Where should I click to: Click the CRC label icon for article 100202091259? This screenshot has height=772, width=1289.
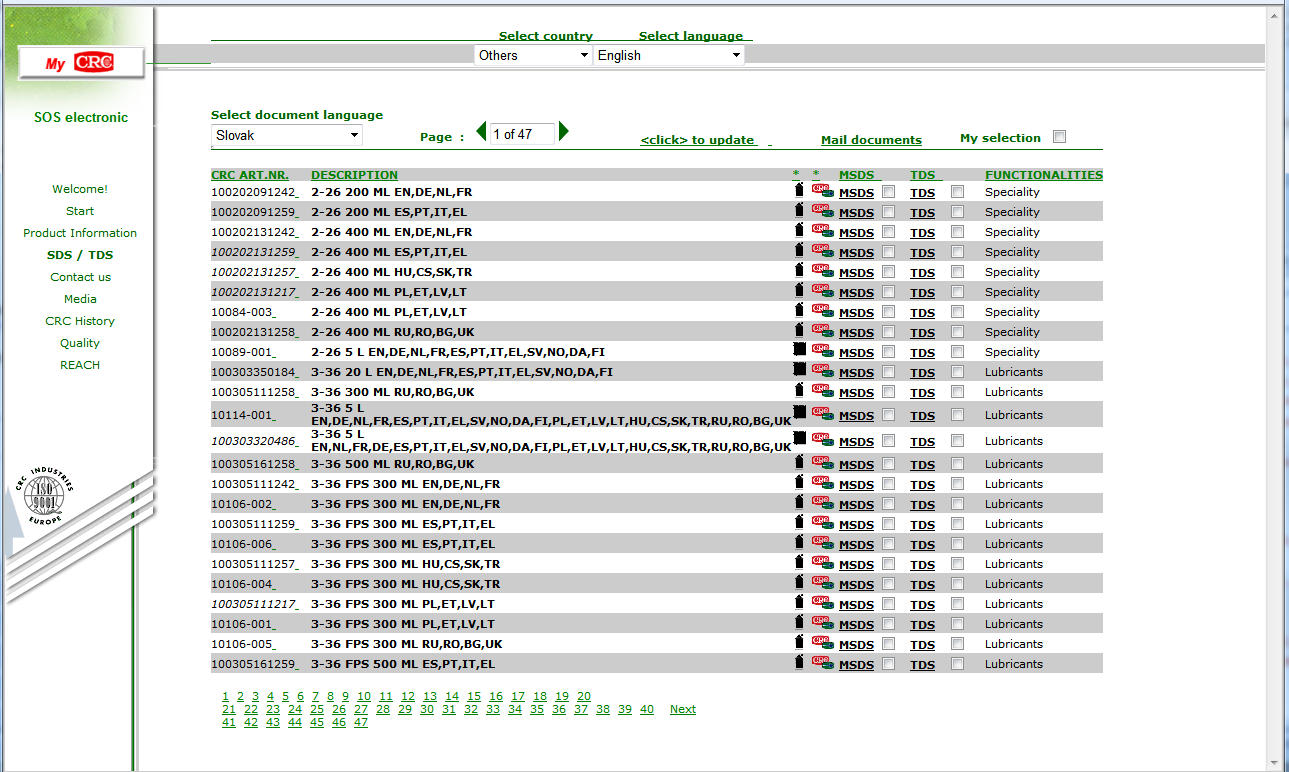822,210
